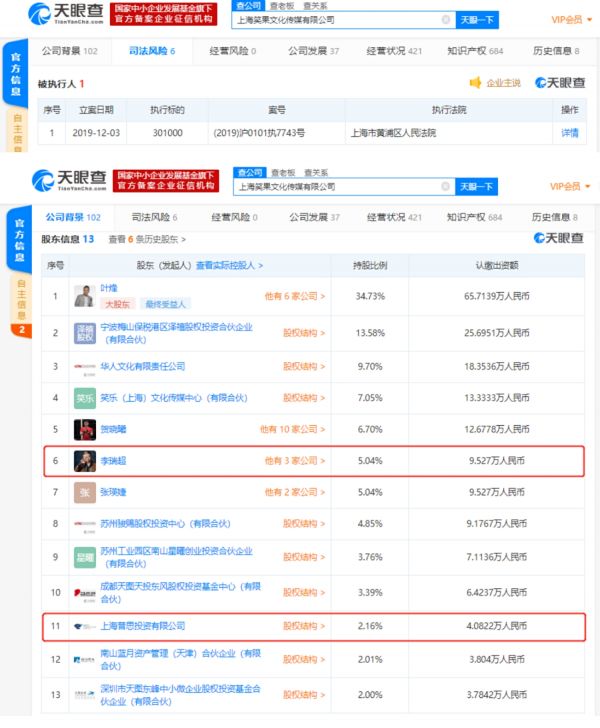The height and width of the screenshot is (728, 600).
Task: Click 查看实际控股人 link in table header
Action: [229, 266]
